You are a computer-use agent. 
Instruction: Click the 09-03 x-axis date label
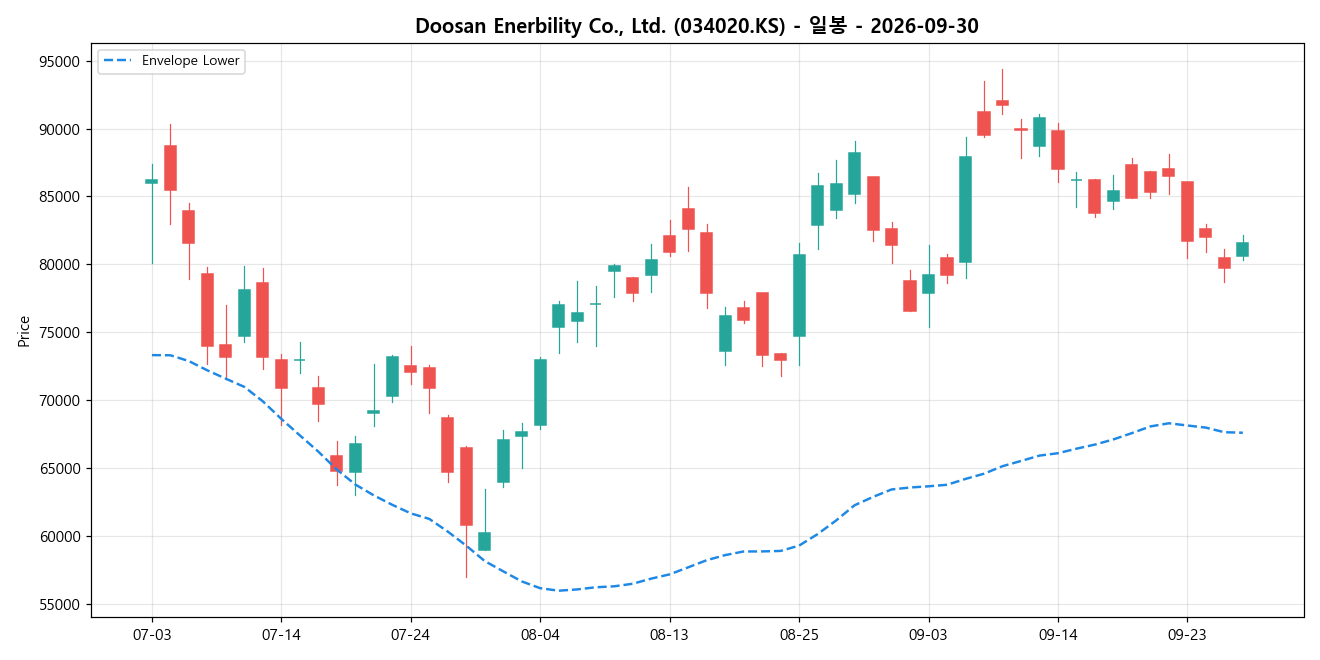[x=928, y=634]
